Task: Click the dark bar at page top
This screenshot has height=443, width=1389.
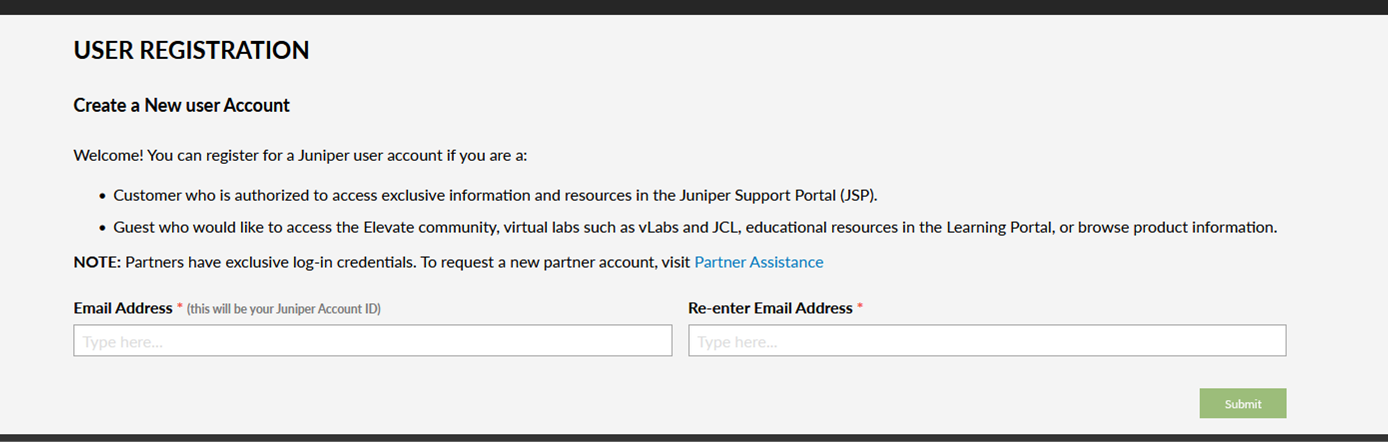Action: tap(694, 7)
